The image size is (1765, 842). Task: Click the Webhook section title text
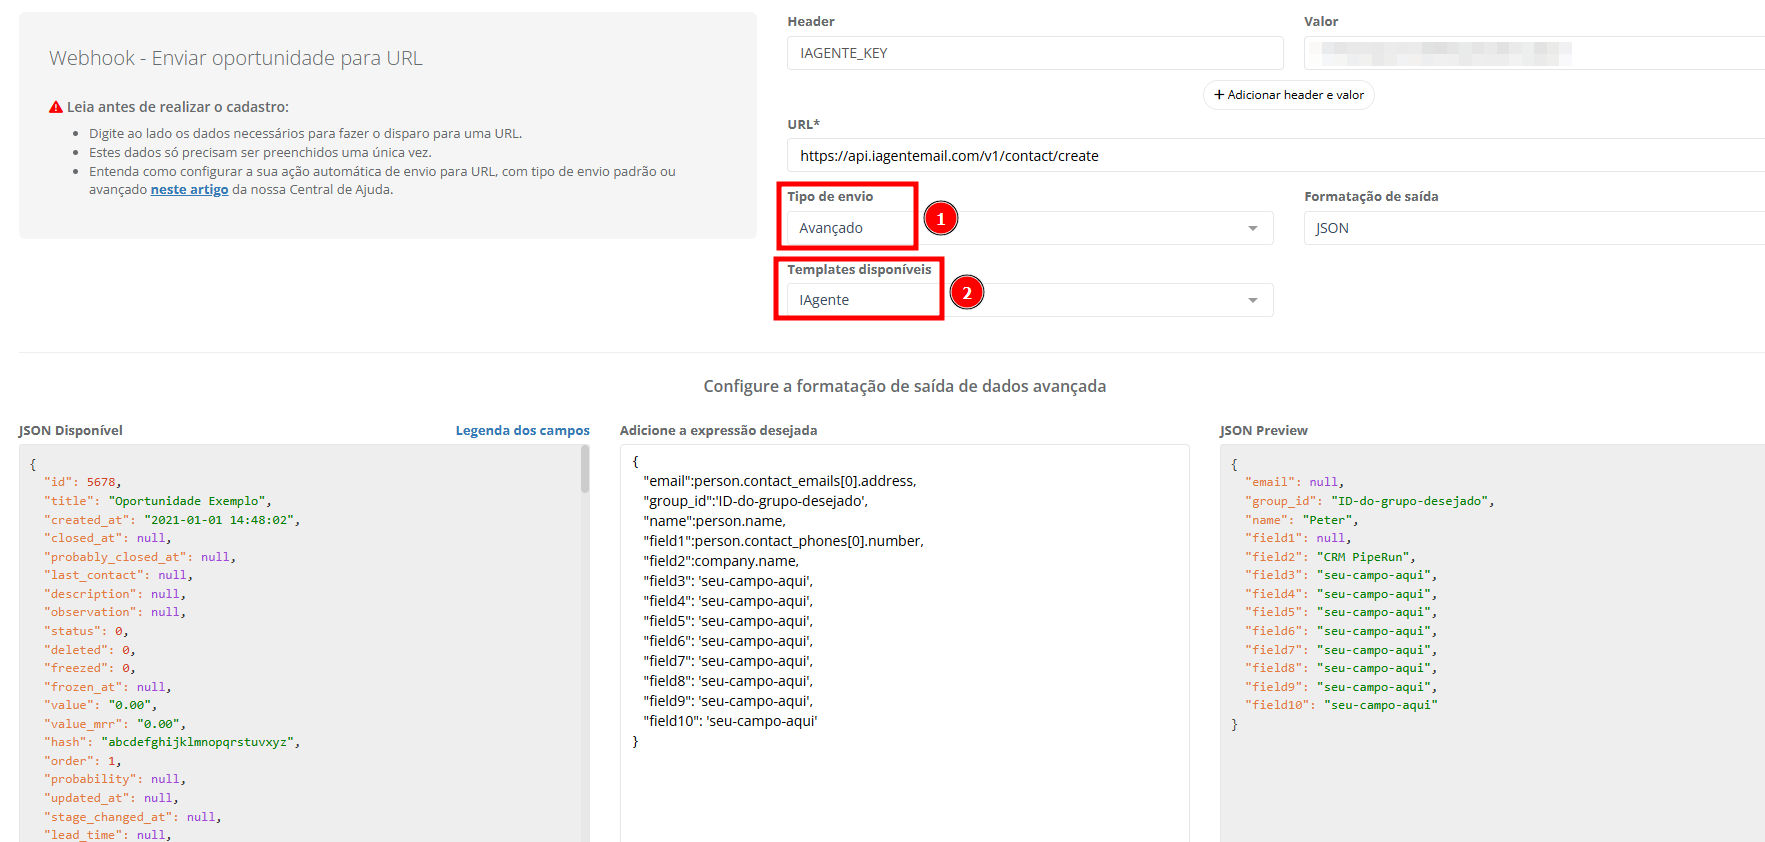coord(236,58)
